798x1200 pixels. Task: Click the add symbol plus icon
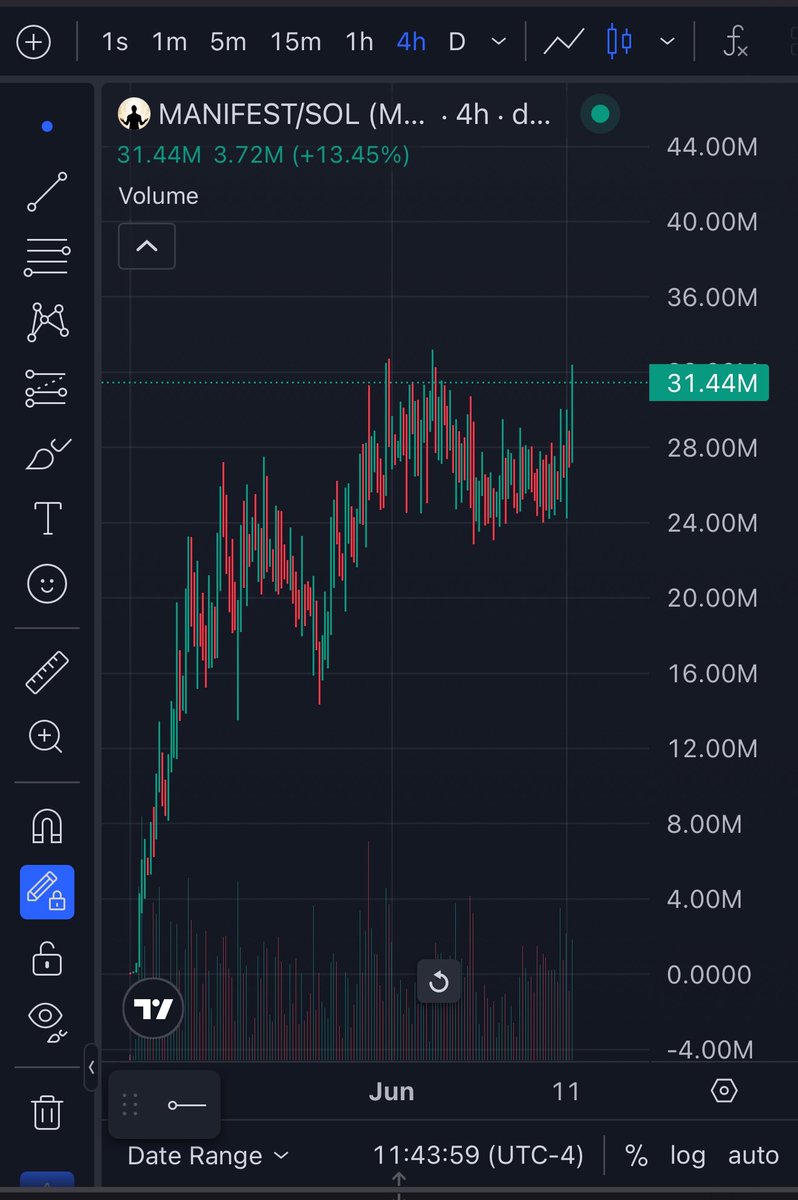coord(33,43)
